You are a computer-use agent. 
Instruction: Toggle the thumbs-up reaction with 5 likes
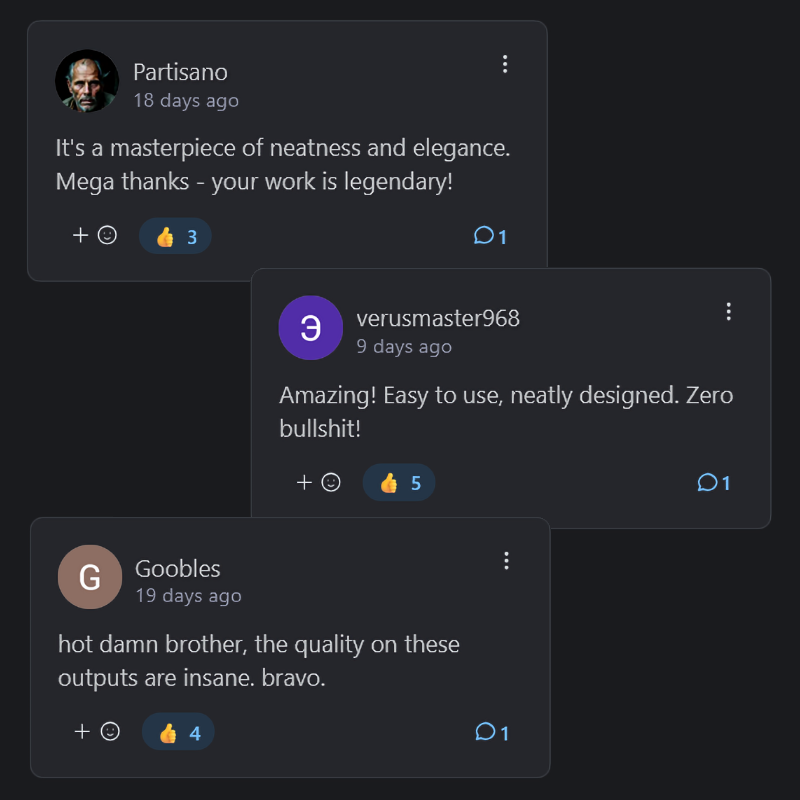click(x=399, y=484)
